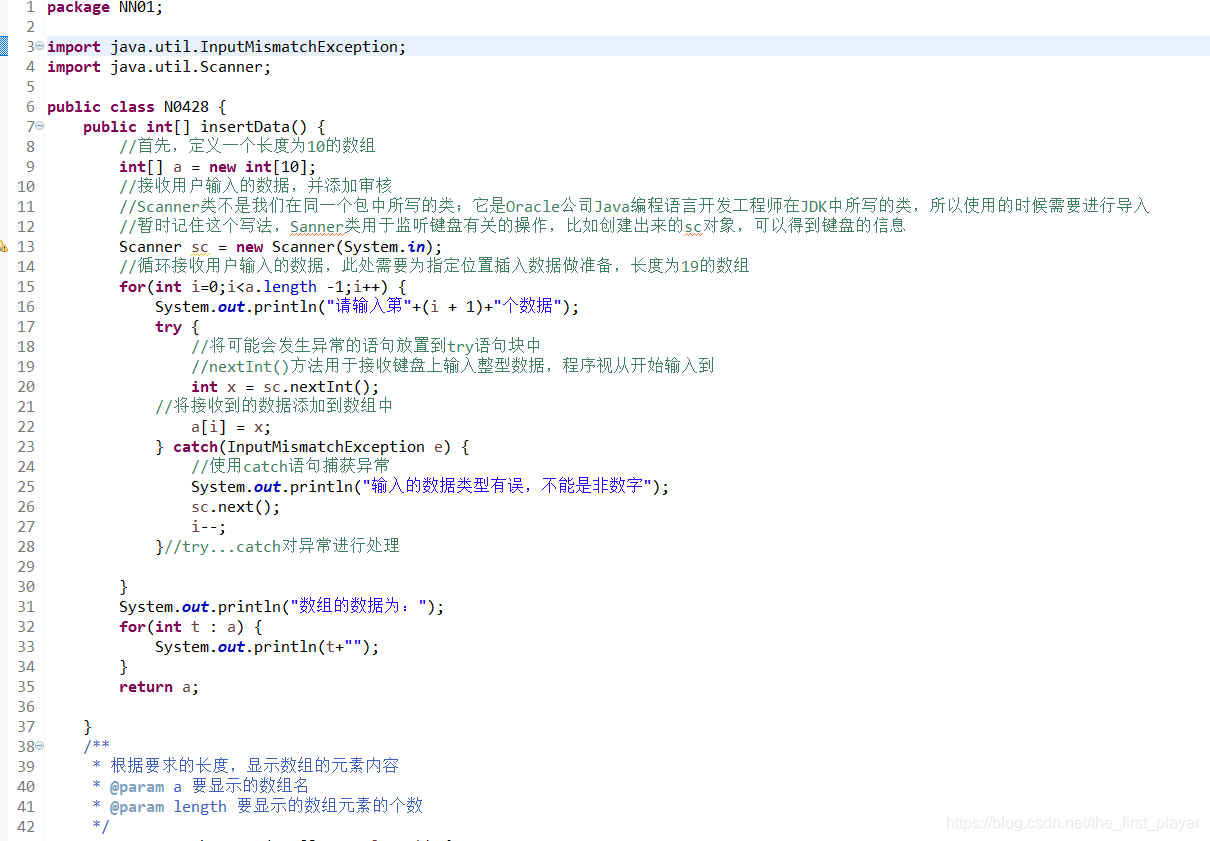This screenshot has width=1210, height=841.
Task: Click the 'package NN01;' statement
Action: [x=104, y=7]
